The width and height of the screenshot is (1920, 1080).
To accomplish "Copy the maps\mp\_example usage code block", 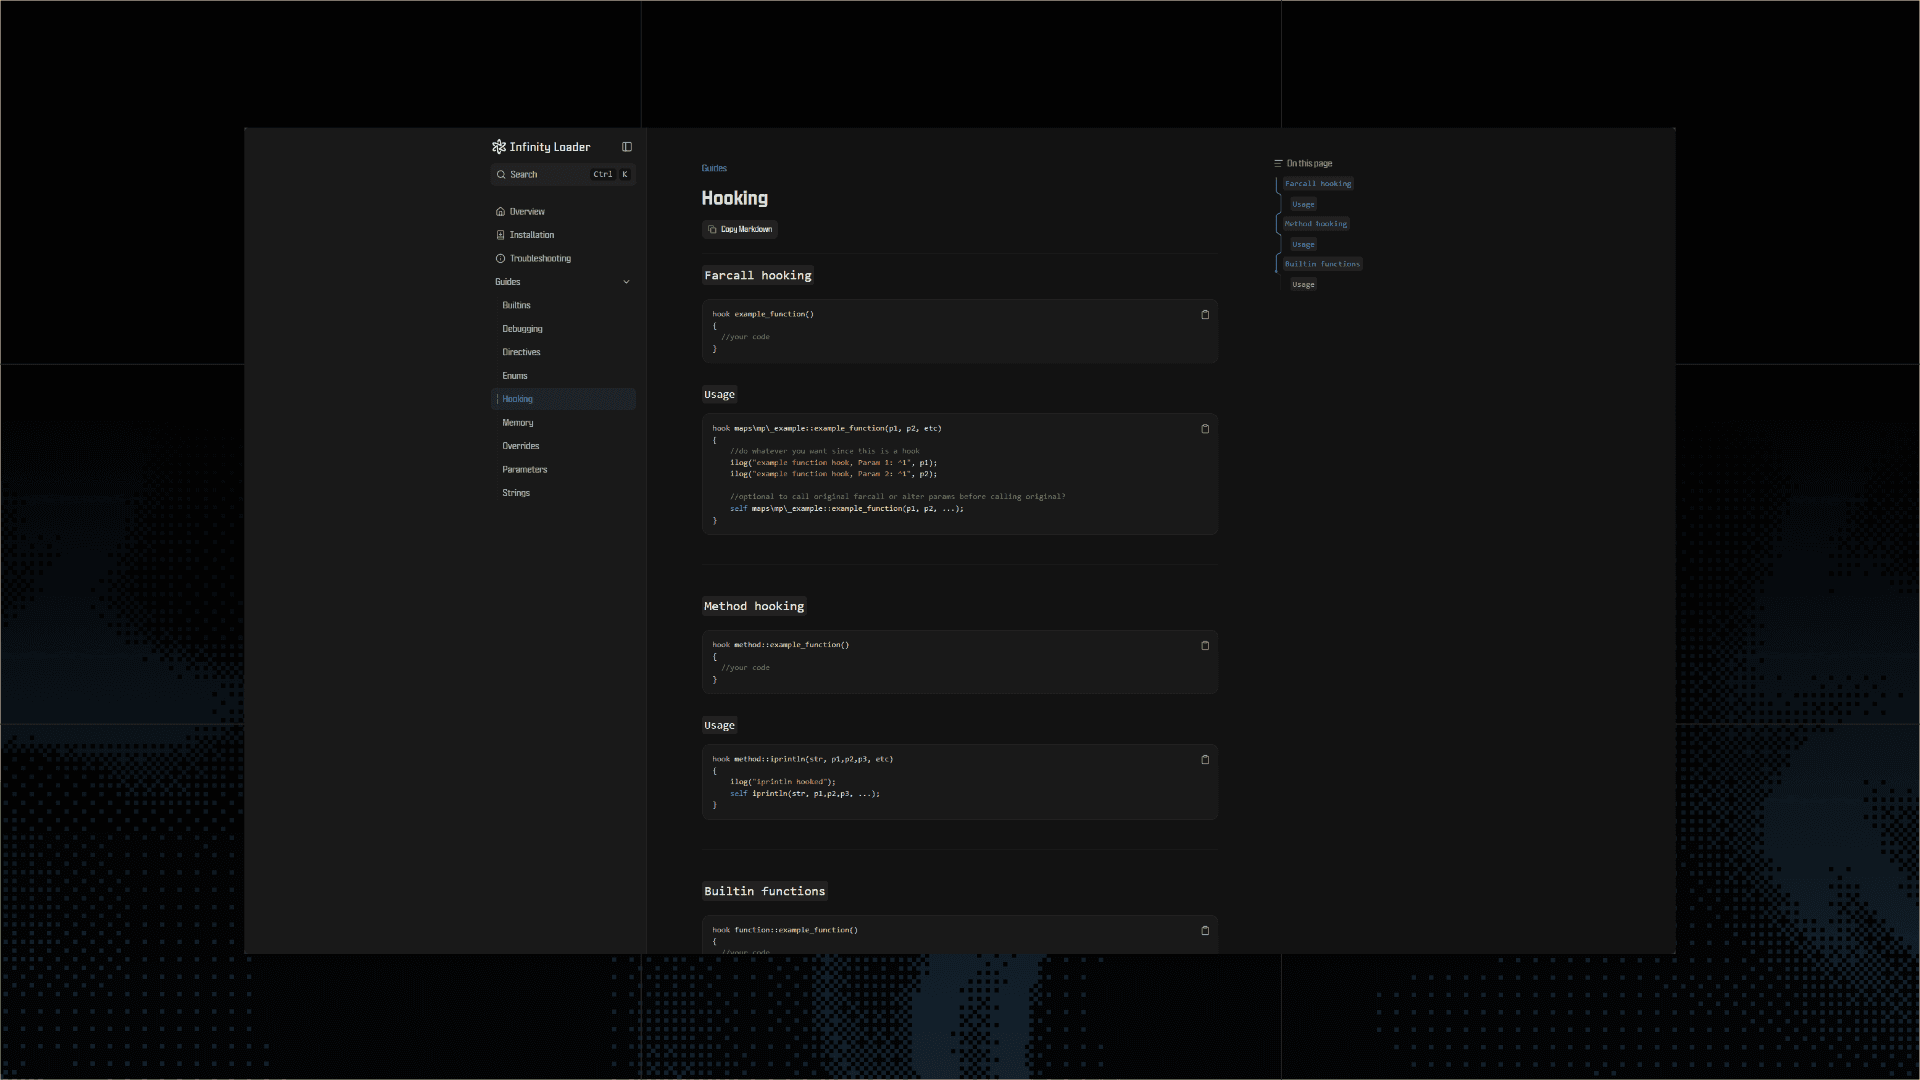I will point(1205,429).
